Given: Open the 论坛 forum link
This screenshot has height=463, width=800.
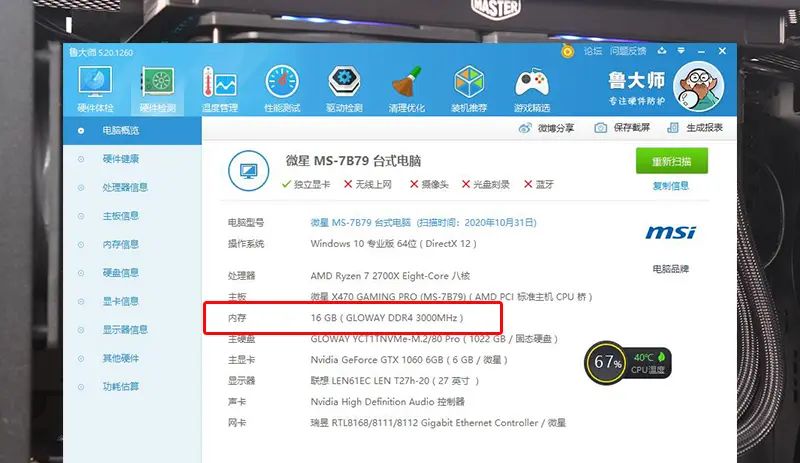Looking at the screenshot, I should point(593,51).
